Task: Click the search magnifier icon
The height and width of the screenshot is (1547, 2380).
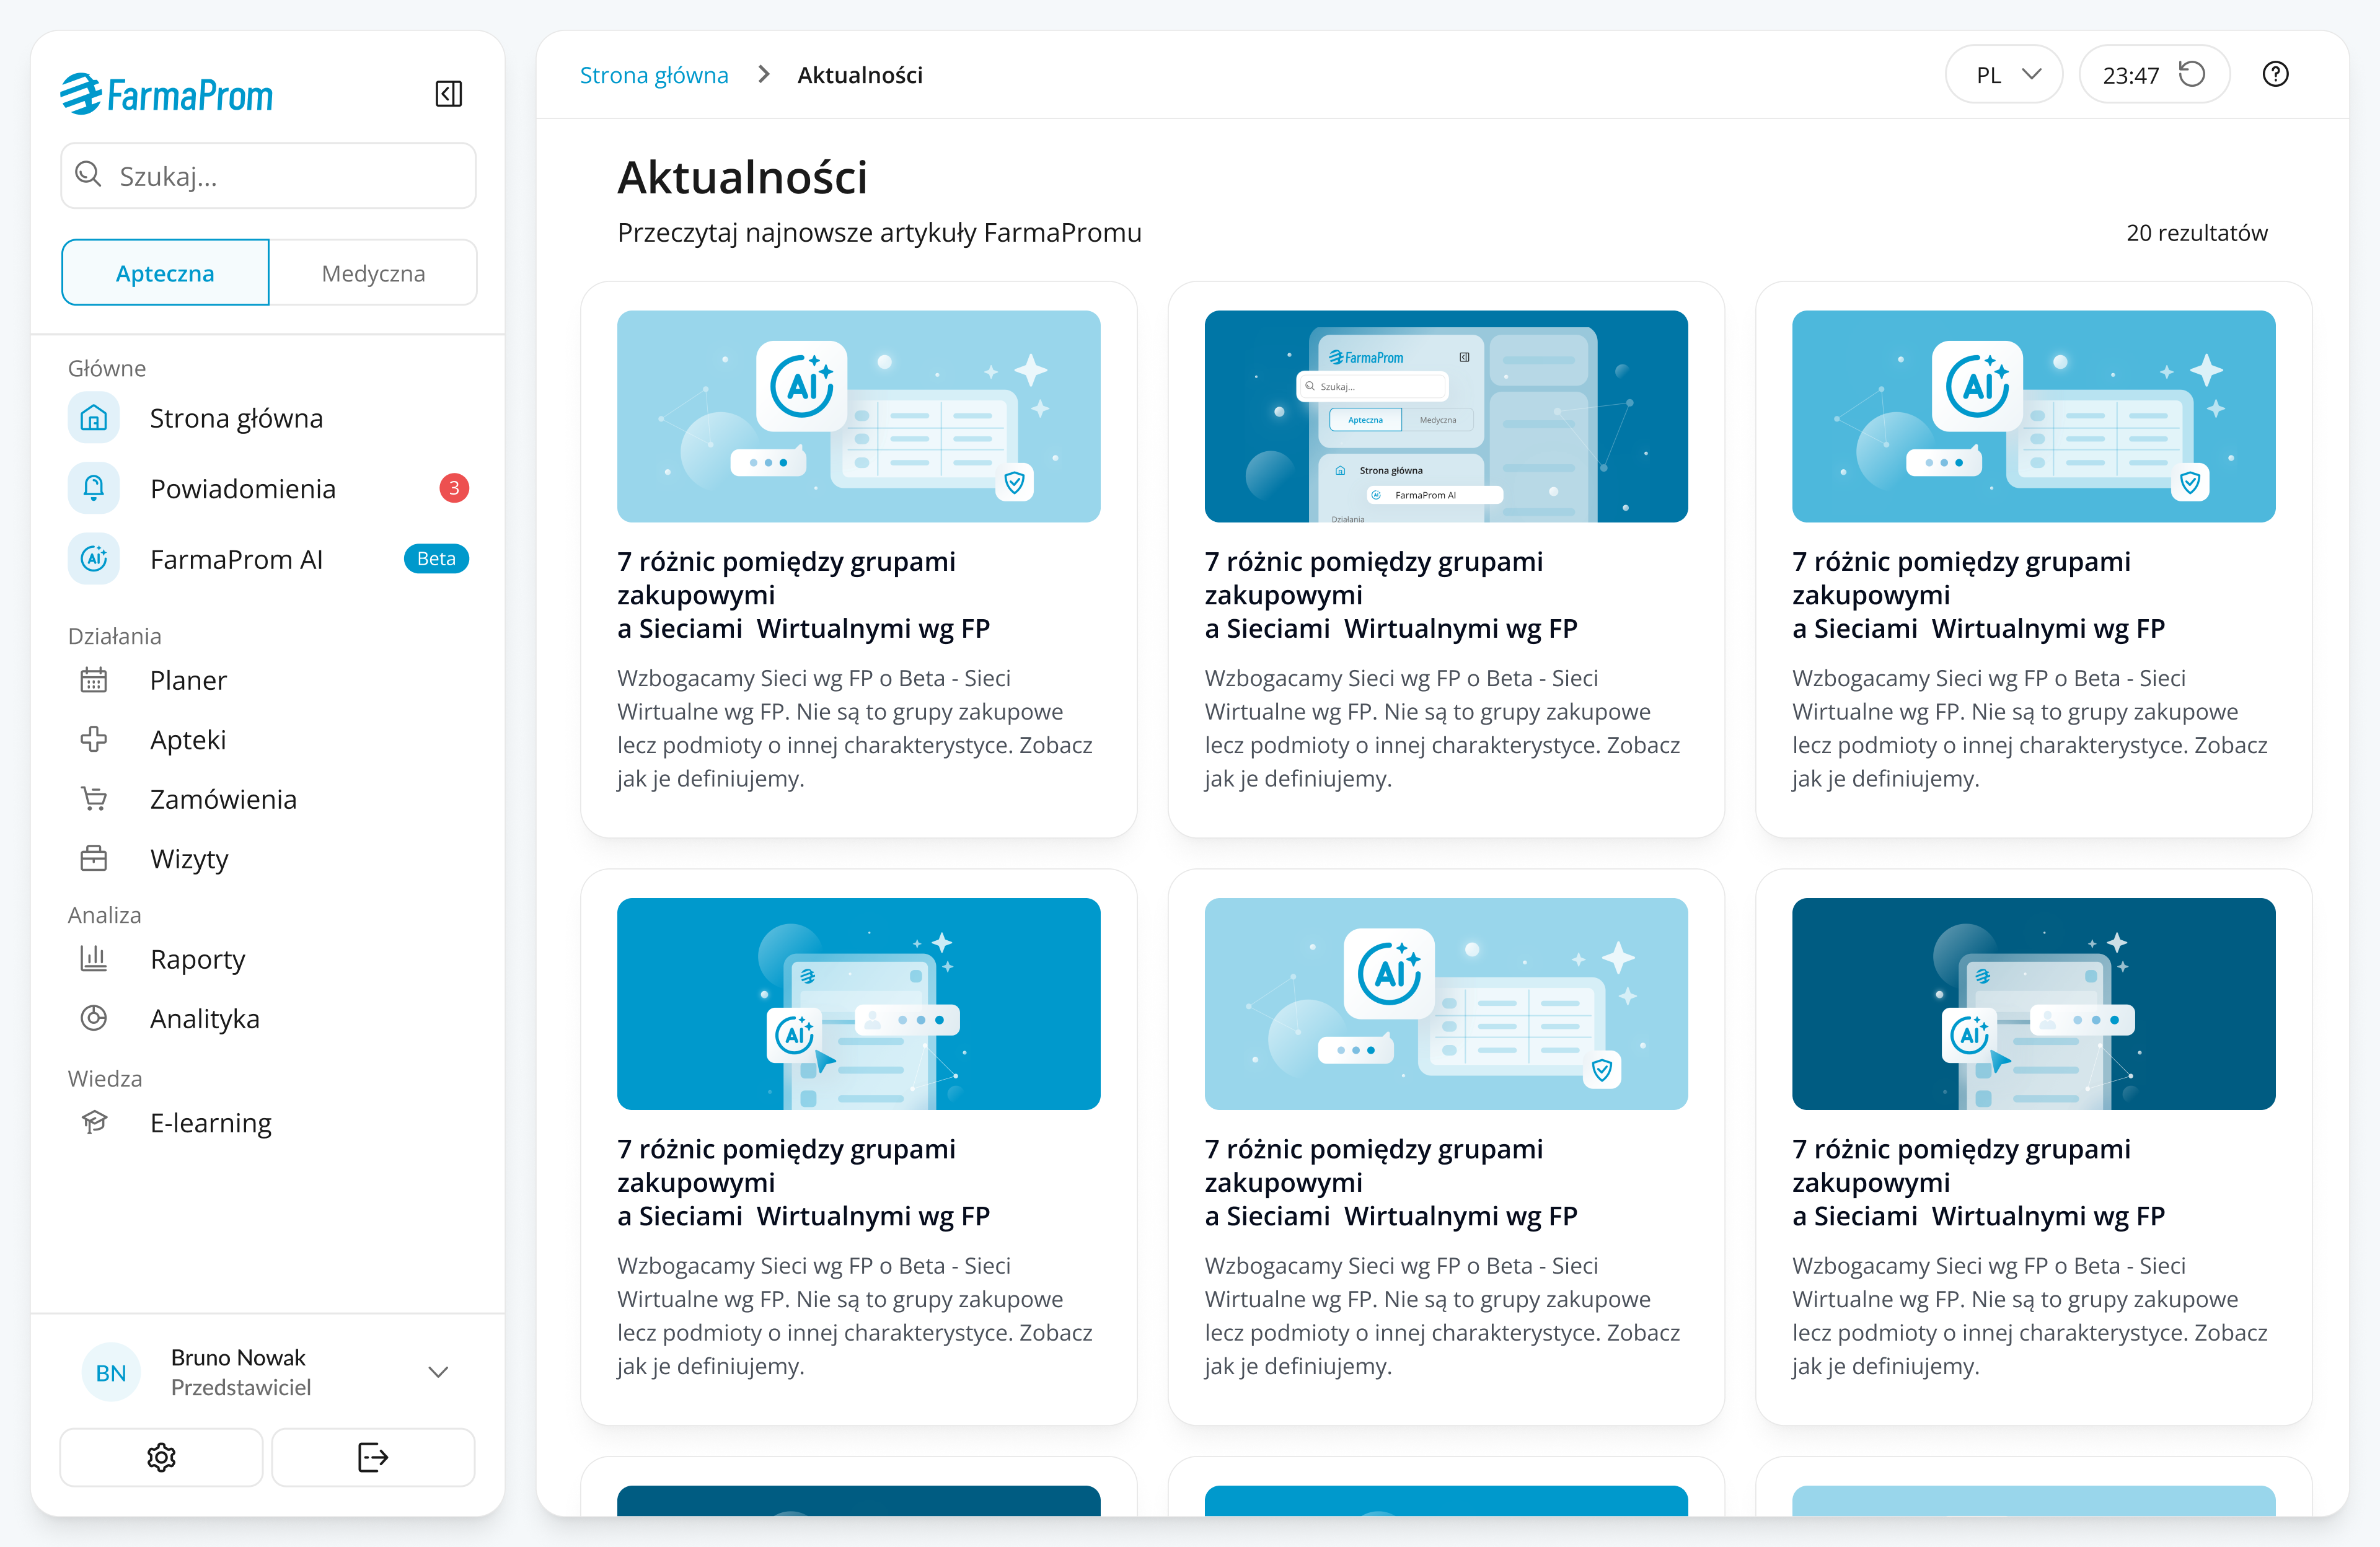Action: (89, 175)
